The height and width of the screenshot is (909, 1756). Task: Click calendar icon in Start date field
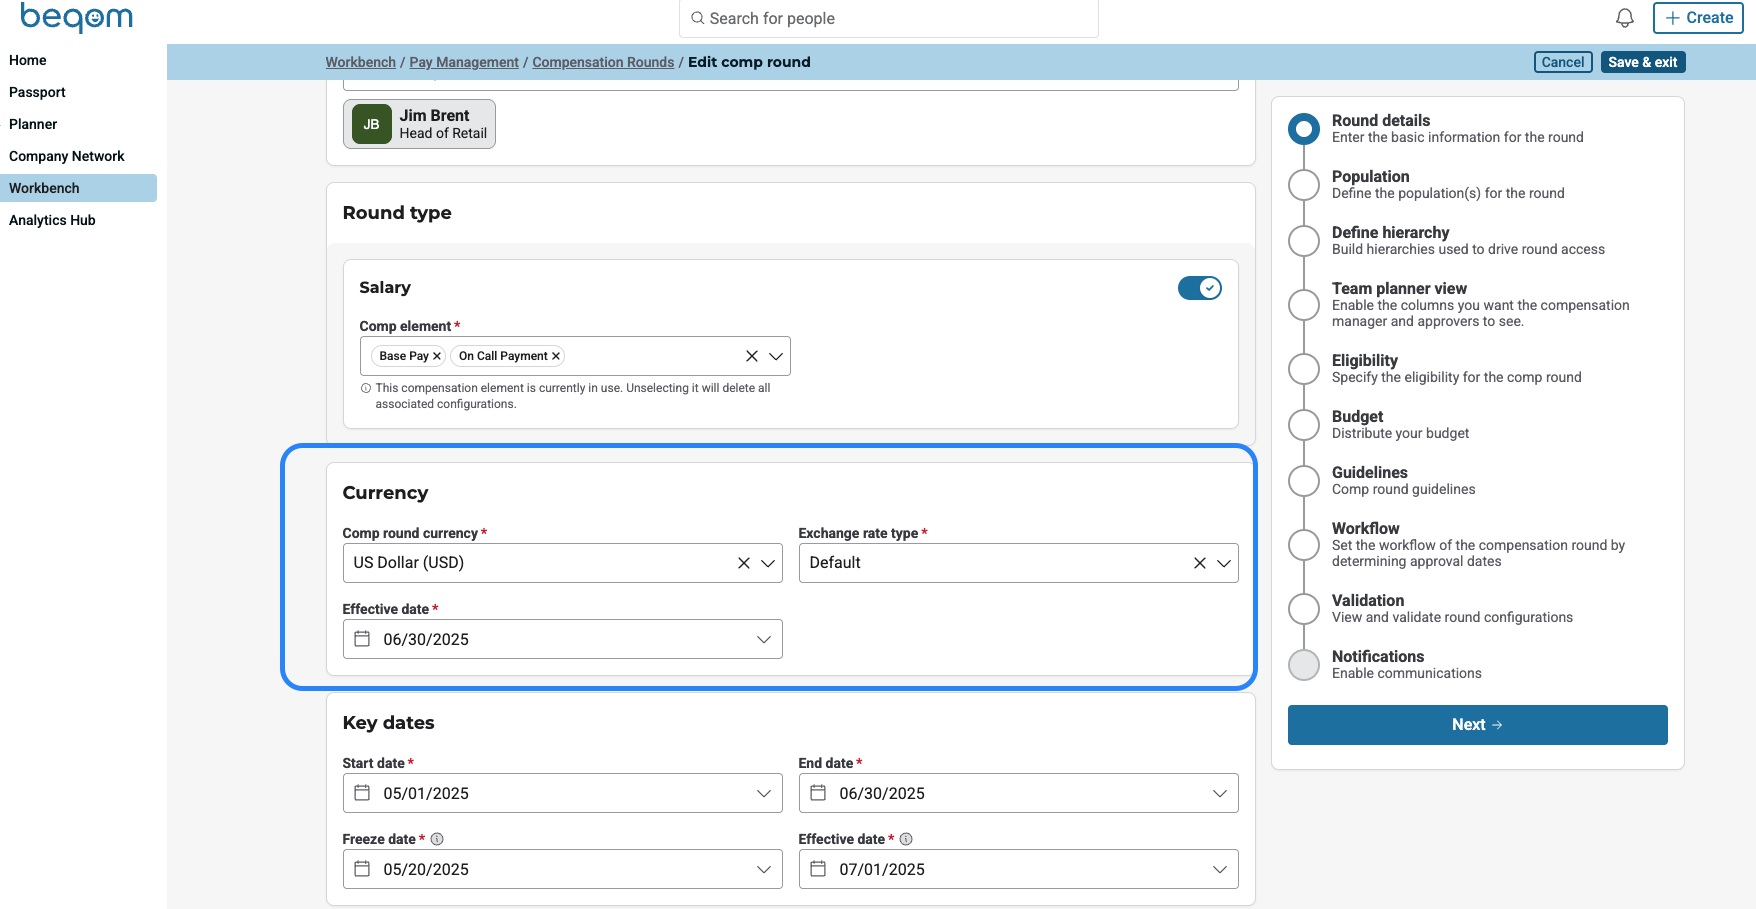(362, 793)
